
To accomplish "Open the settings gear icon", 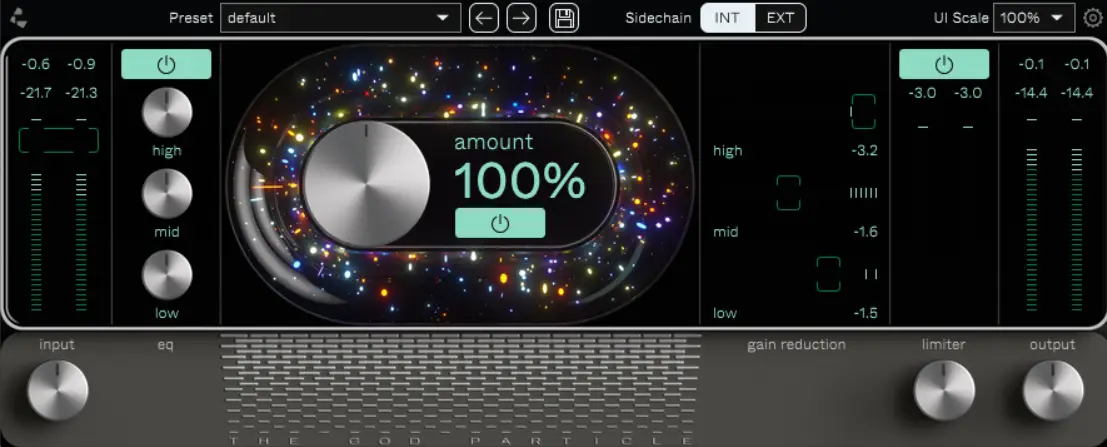I will 1092,18.
